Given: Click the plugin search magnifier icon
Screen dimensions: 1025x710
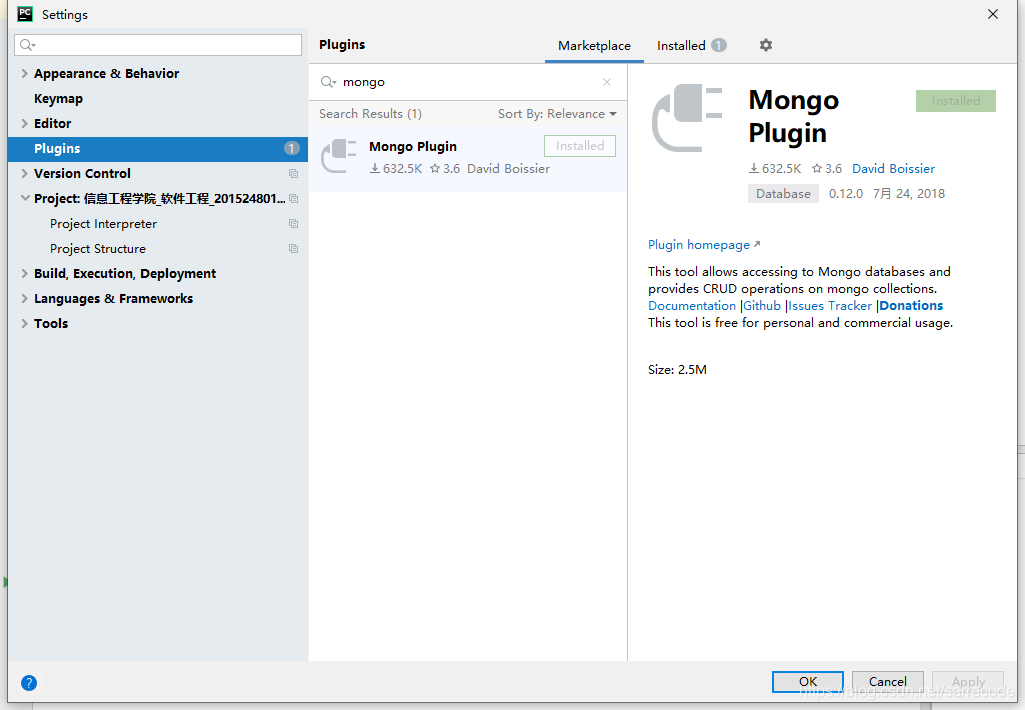Looking at the screenshot, I should (x=328, y=82).
